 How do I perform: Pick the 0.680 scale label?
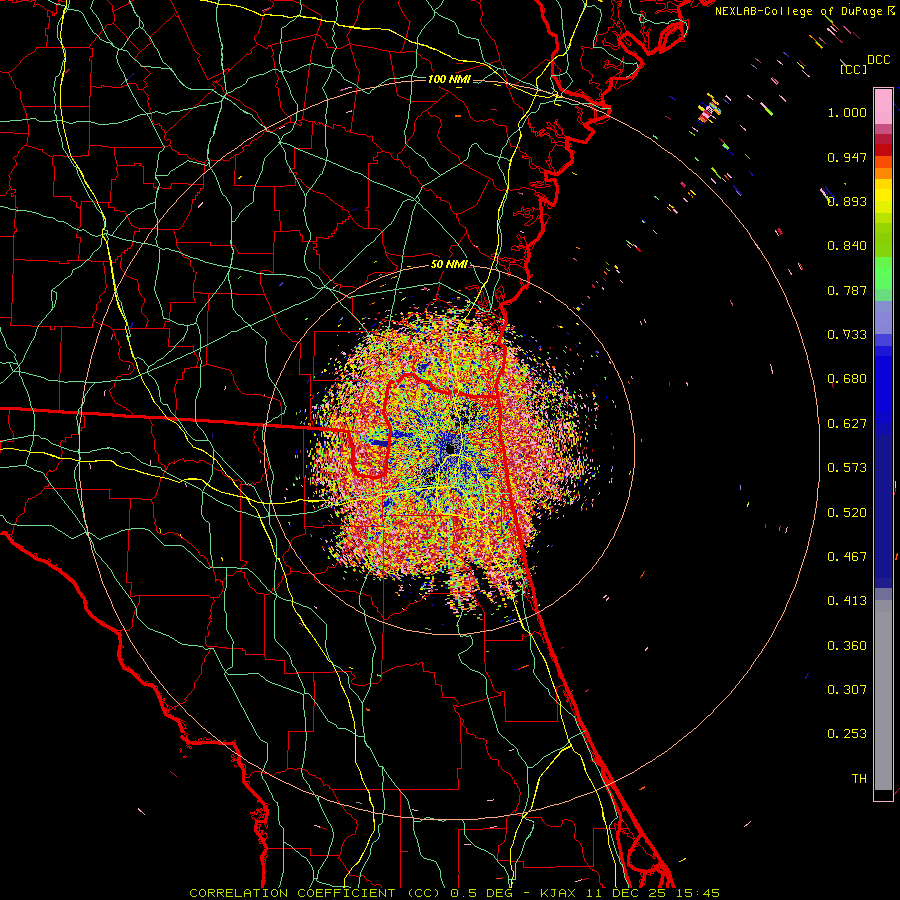coord(847,379)
